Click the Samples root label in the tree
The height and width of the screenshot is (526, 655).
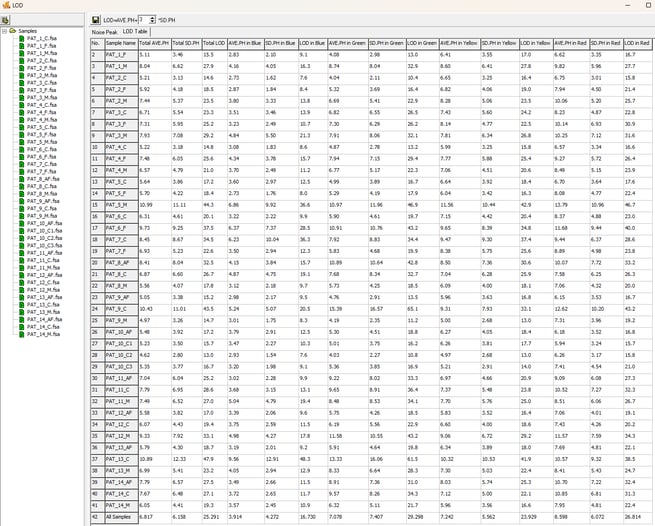coord(28,31)
